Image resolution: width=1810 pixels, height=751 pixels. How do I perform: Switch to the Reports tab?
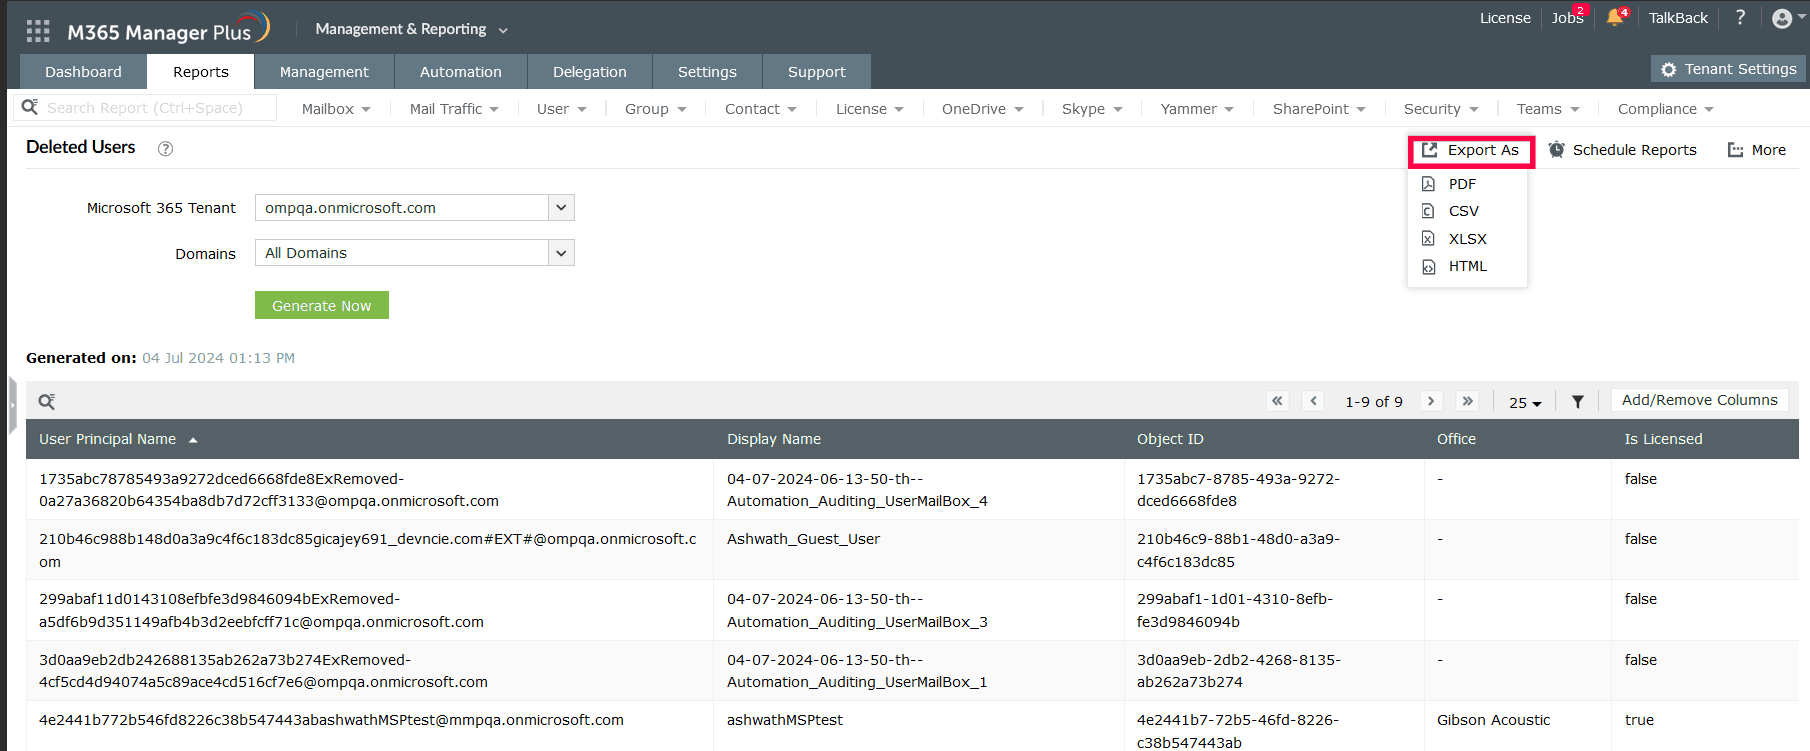[x=200, y=72]
